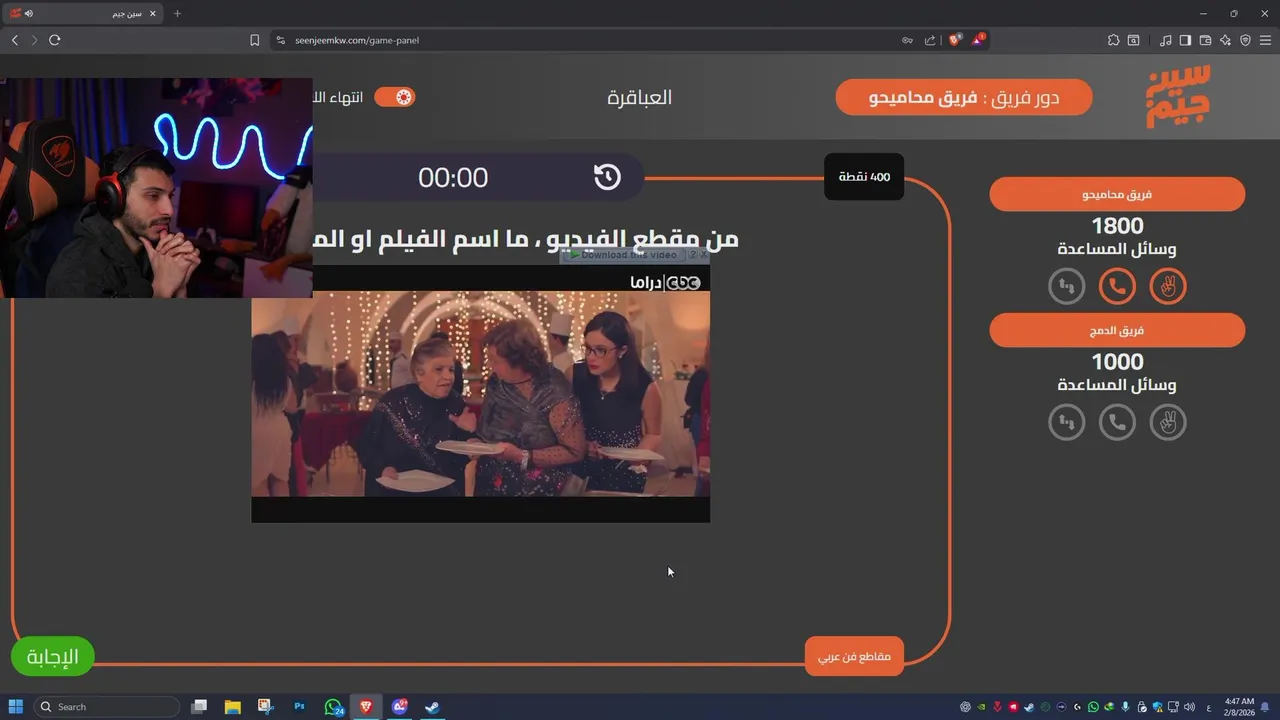Screen dimensions: 1280x720
Task: Mute the tab using speaker icon
Action: coord(28,13)
